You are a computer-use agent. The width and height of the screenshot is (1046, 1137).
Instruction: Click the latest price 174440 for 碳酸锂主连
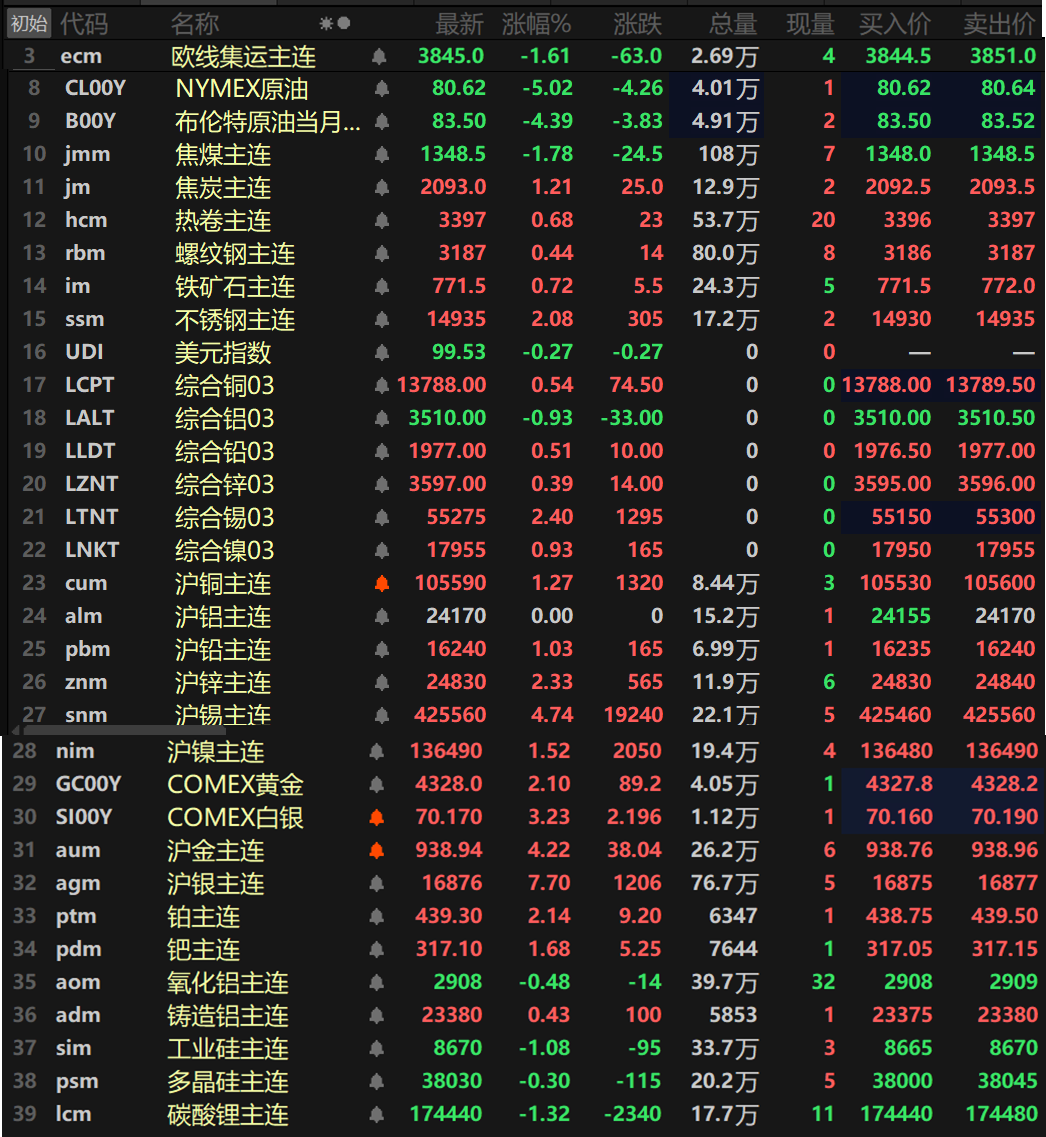[x=446, y=1114]
